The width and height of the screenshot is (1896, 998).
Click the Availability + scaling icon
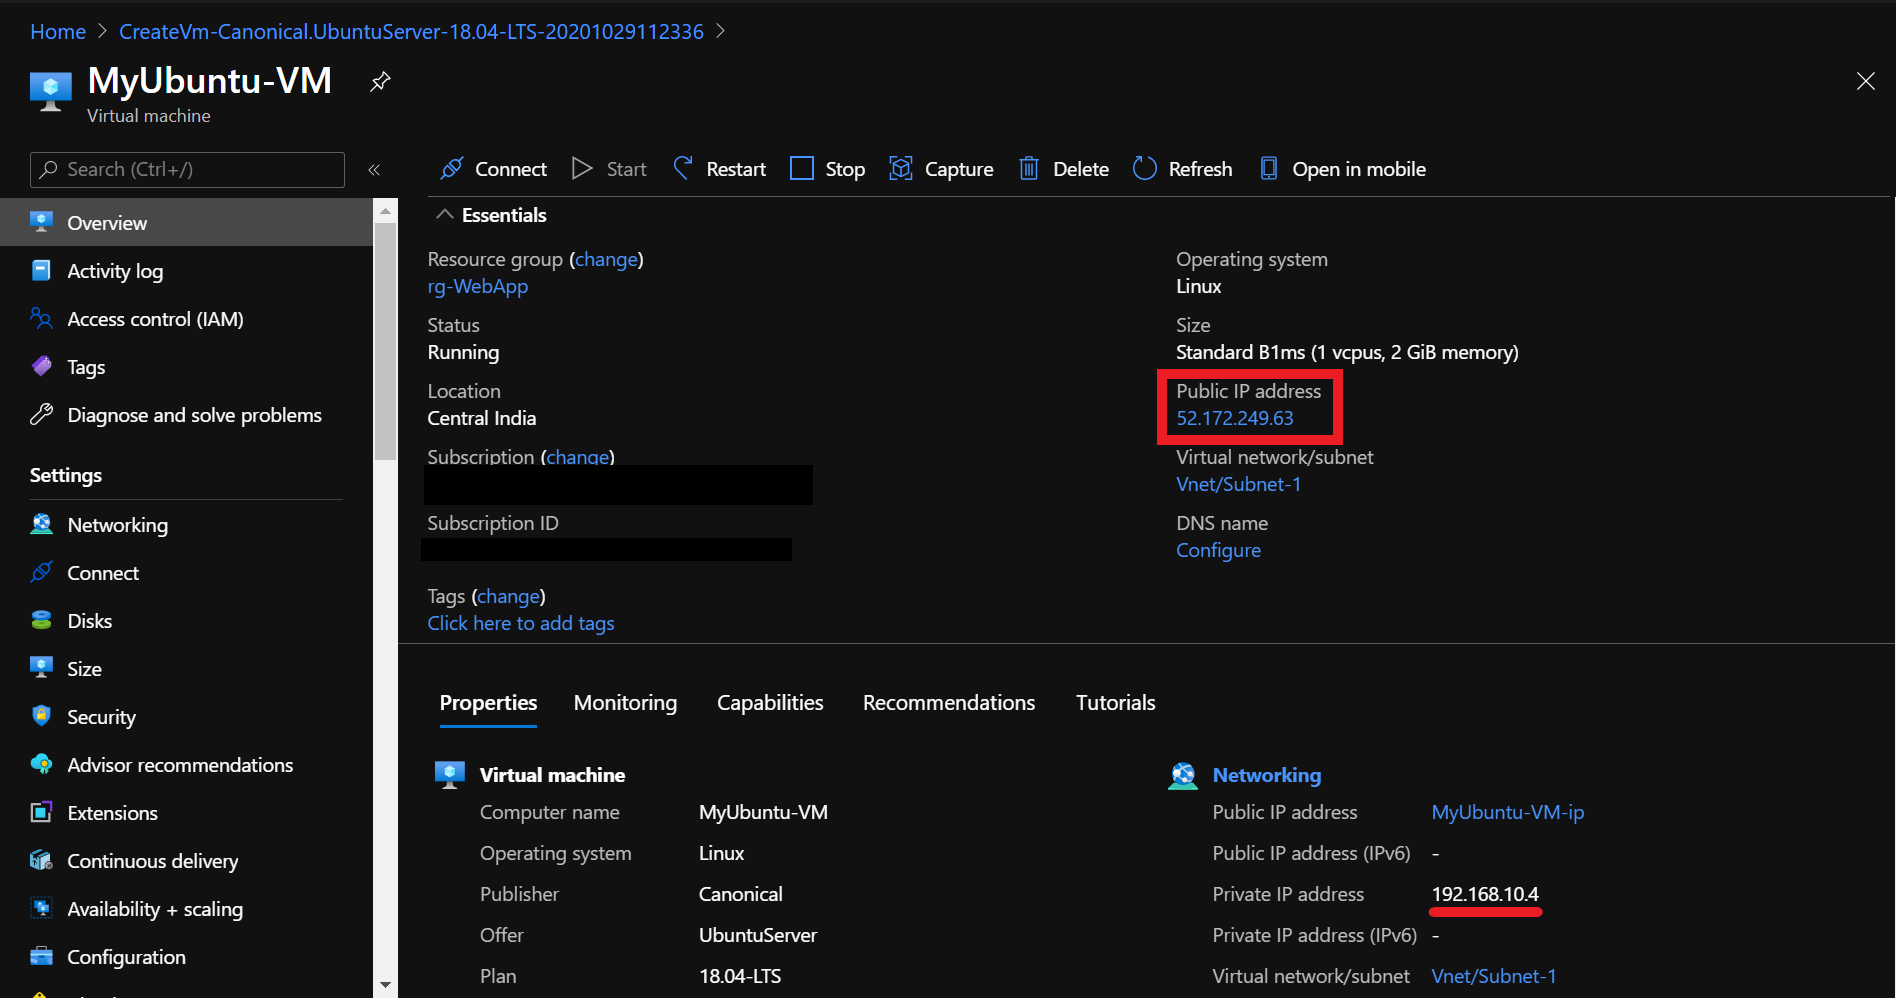[41, 908]
